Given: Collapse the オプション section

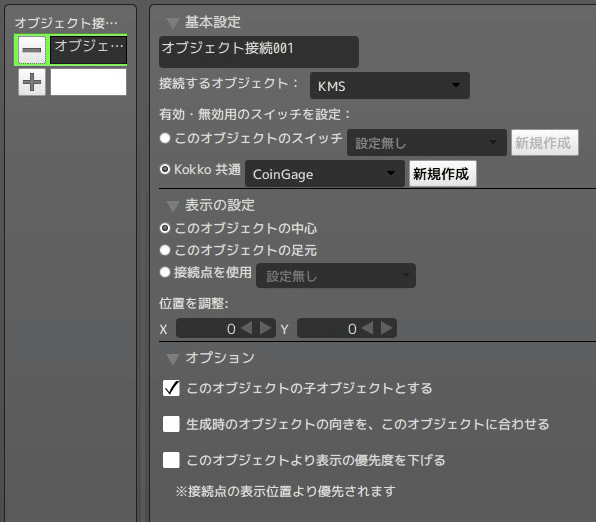Looking at the screenshot, I should click(173, 359).
